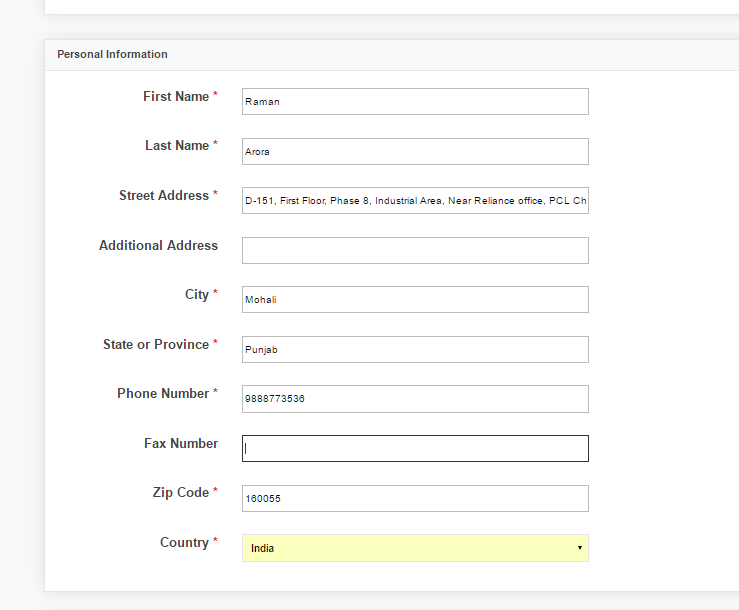Click the Zip Code input field
739x610 pixels.
(415, 498)
